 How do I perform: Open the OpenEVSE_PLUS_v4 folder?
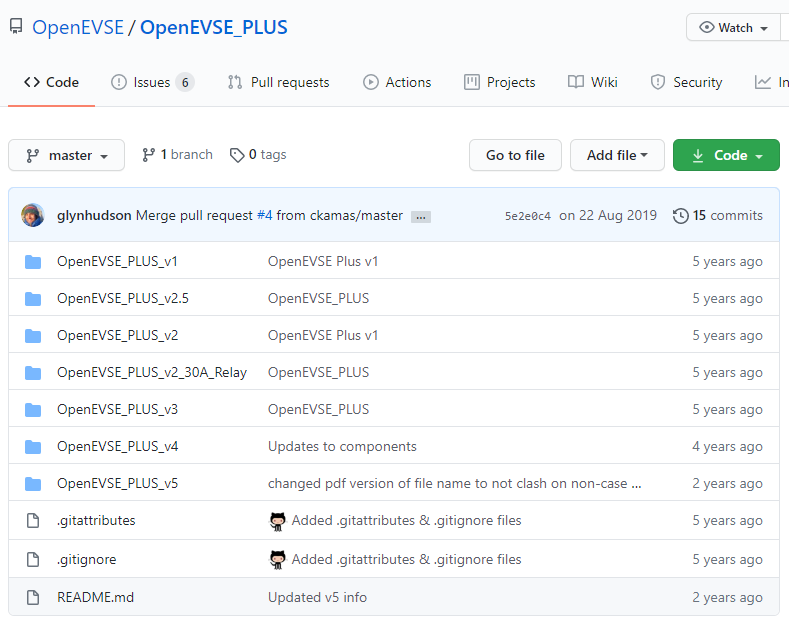coord(117,446)
